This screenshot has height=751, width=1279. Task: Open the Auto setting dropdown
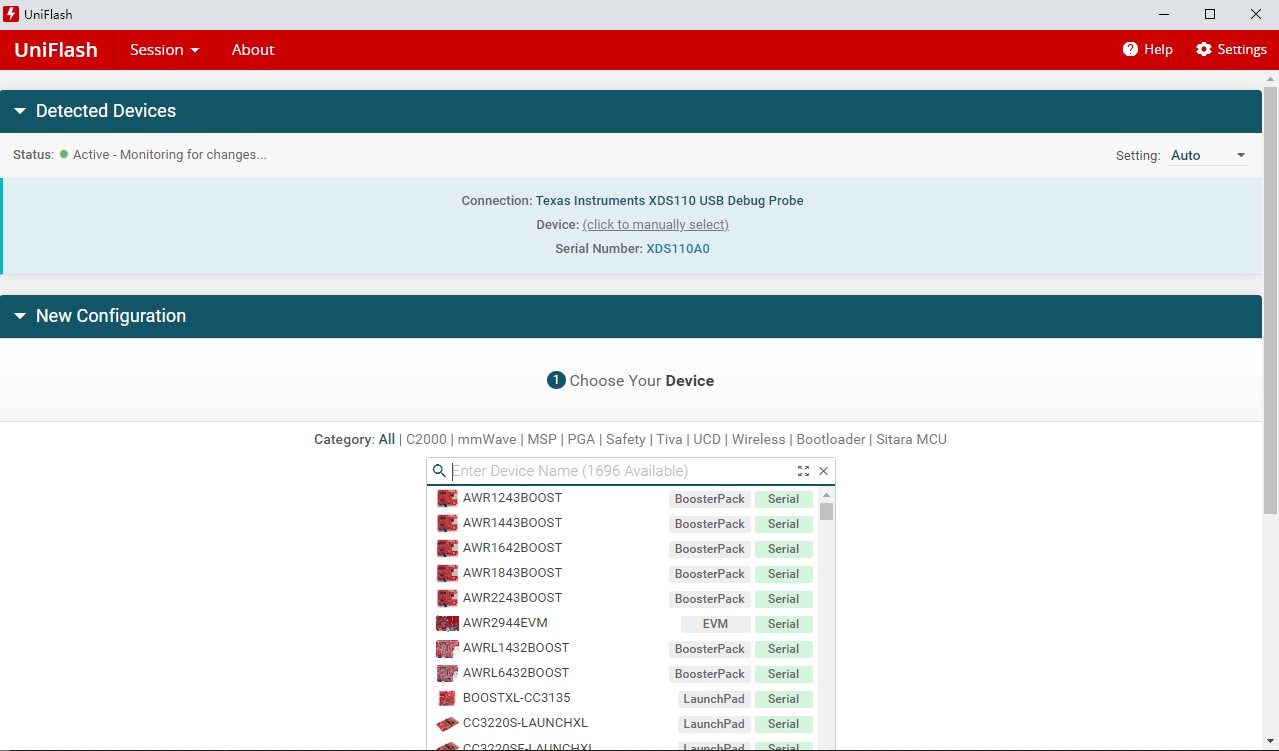coord(1209,155)
